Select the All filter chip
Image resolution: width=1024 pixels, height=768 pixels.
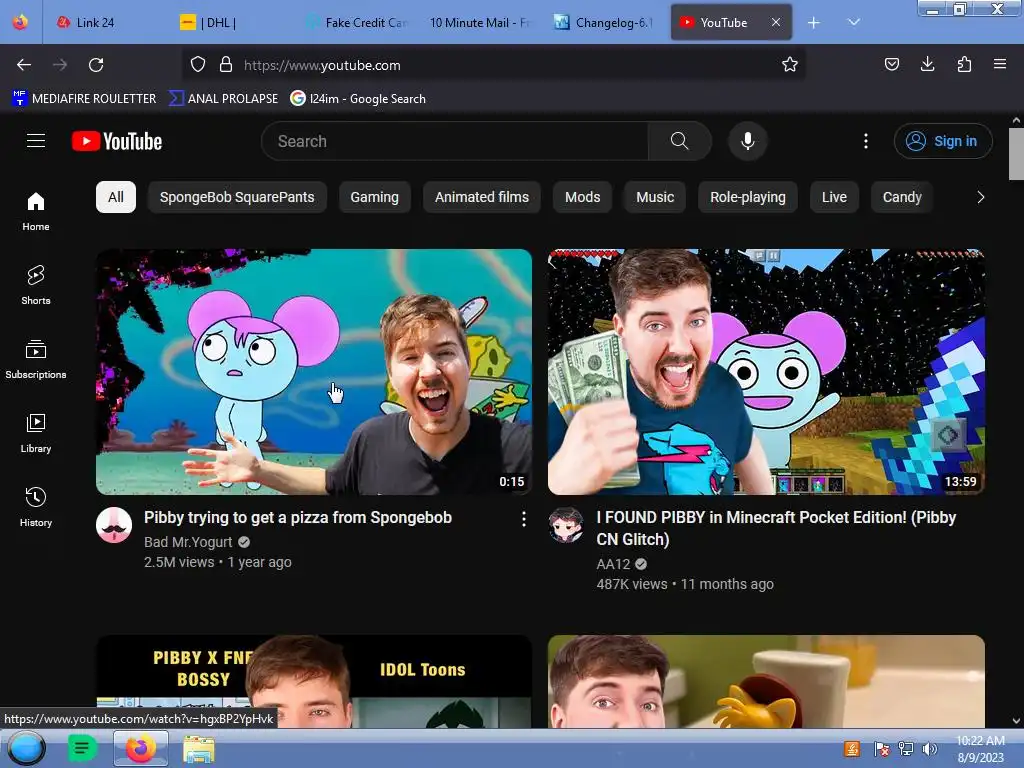coord(116,197)
